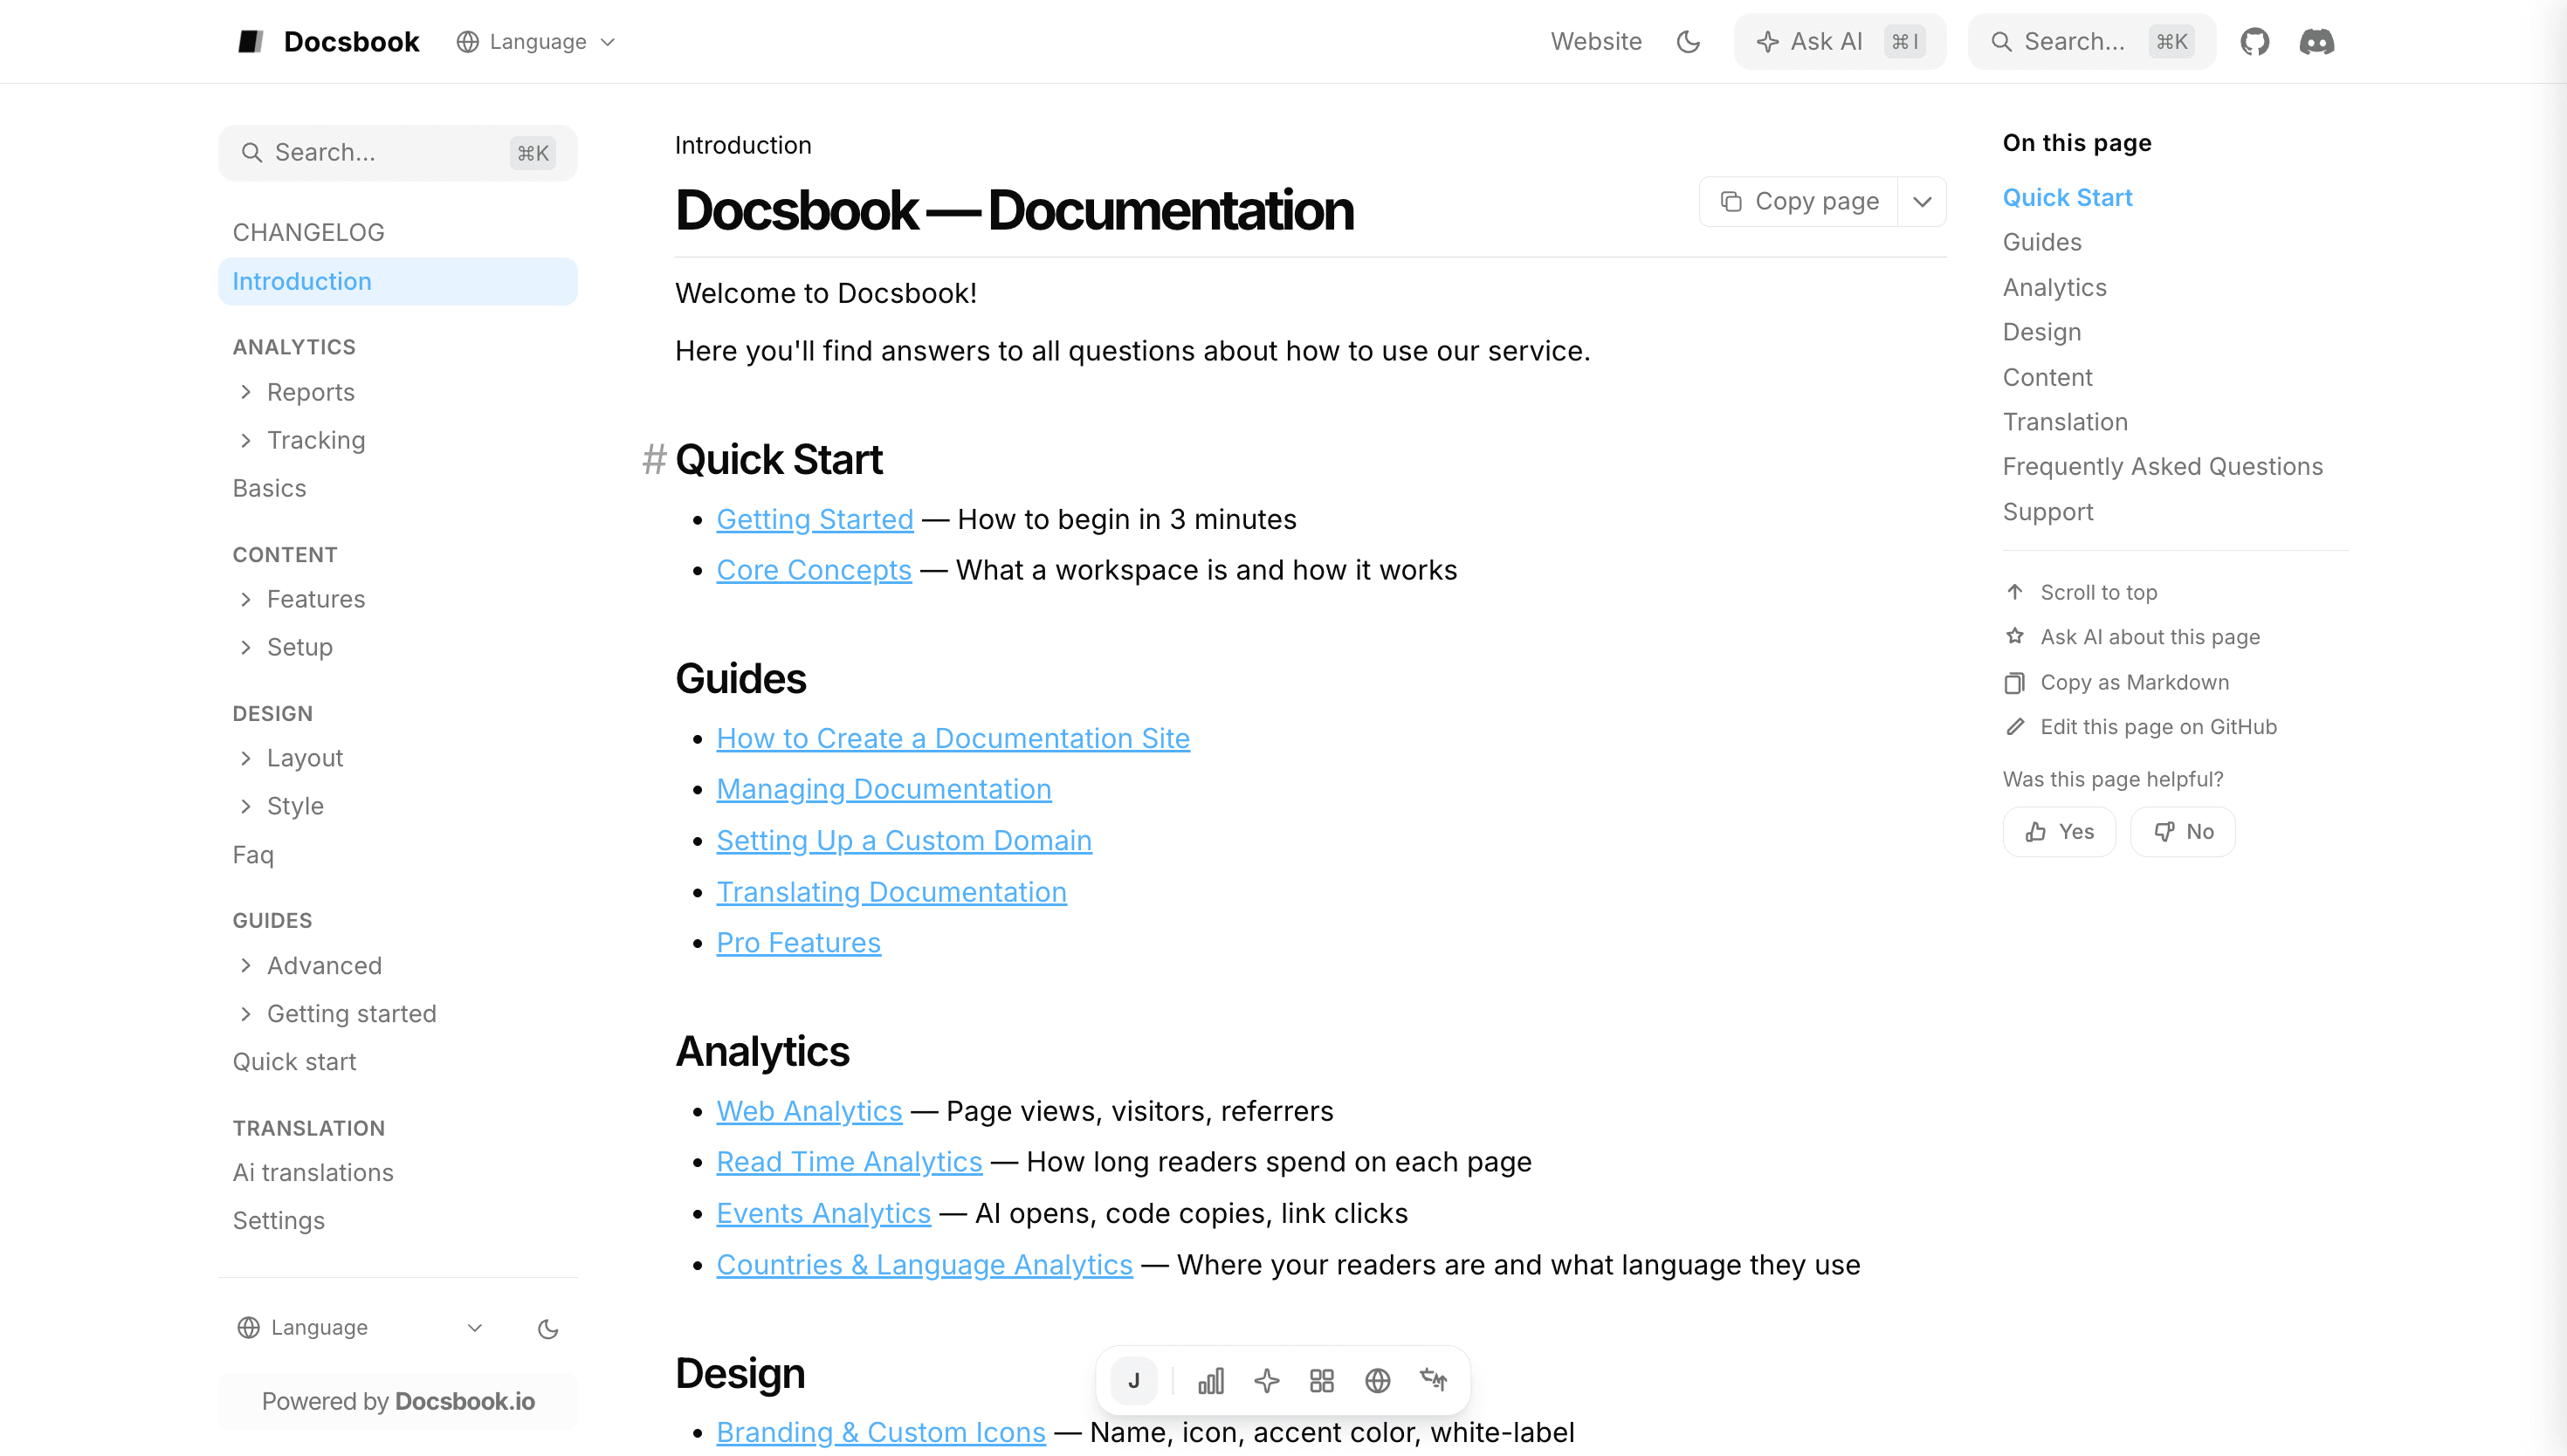Open the grid apps icon in floating toolbar
Image resolution: width=2567 pixels, height=1456 pixels.
[1322, 1381]
